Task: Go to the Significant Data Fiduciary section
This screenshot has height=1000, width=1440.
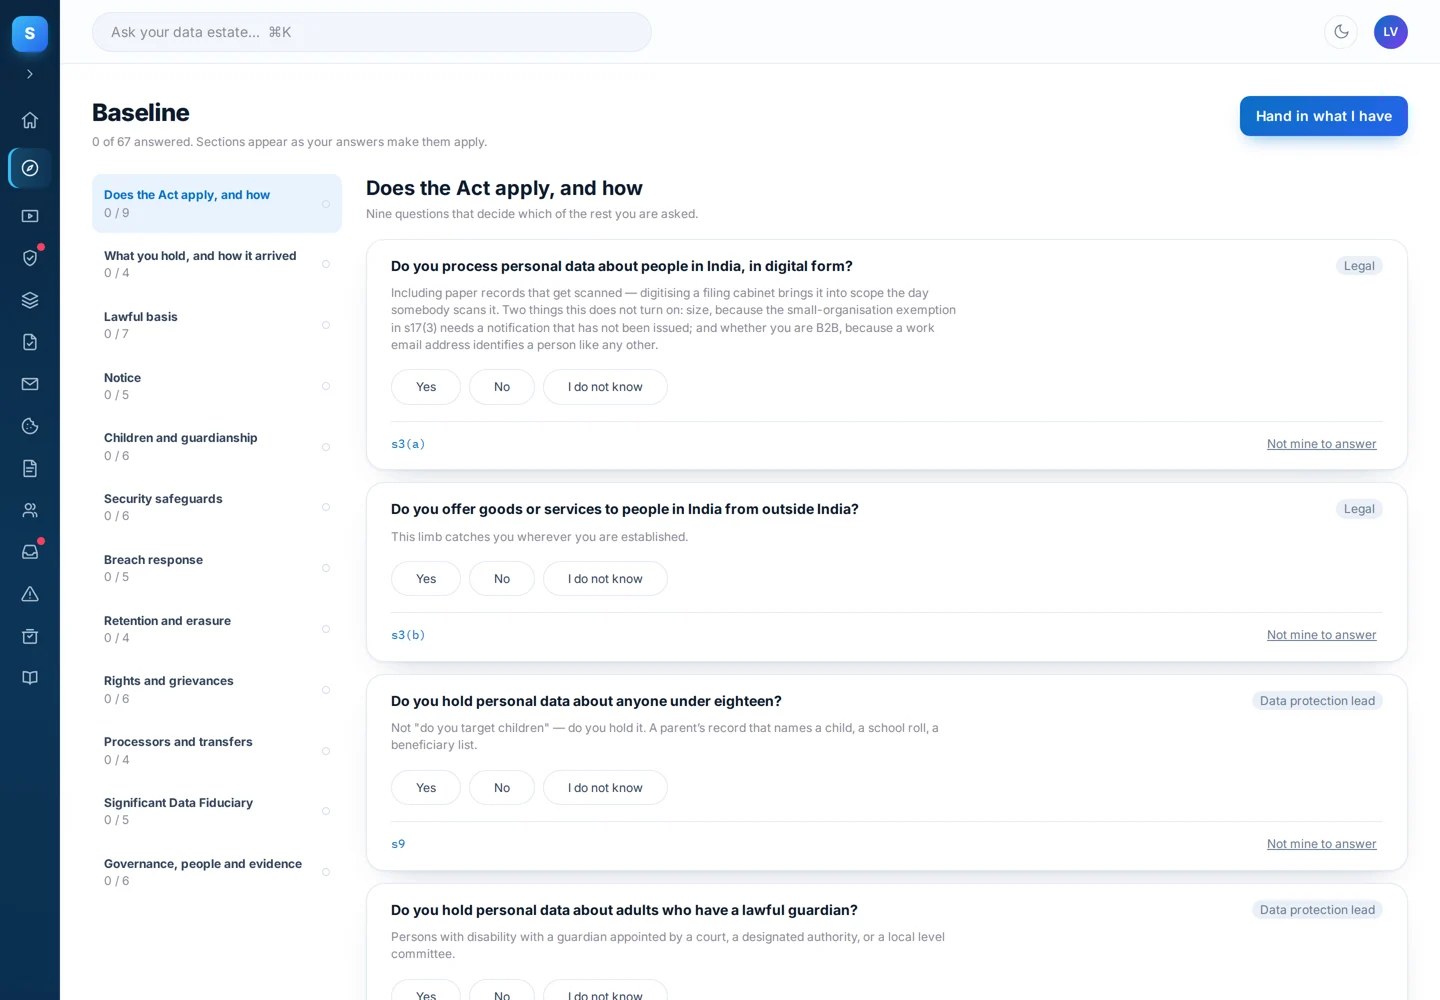Action: point(217,811)
